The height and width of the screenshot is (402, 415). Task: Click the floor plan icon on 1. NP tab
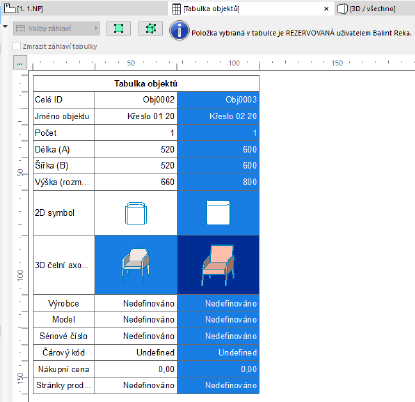pos(9,8)
